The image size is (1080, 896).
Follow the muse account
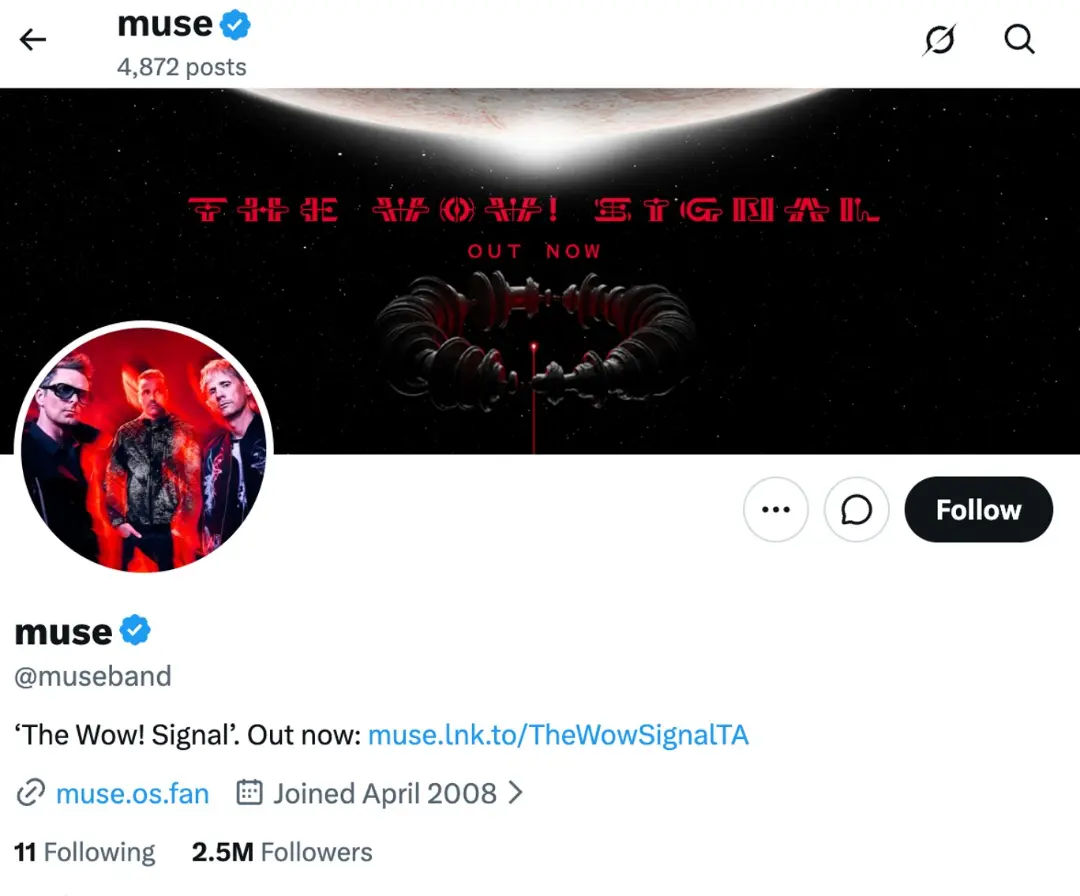pos(978,510)
